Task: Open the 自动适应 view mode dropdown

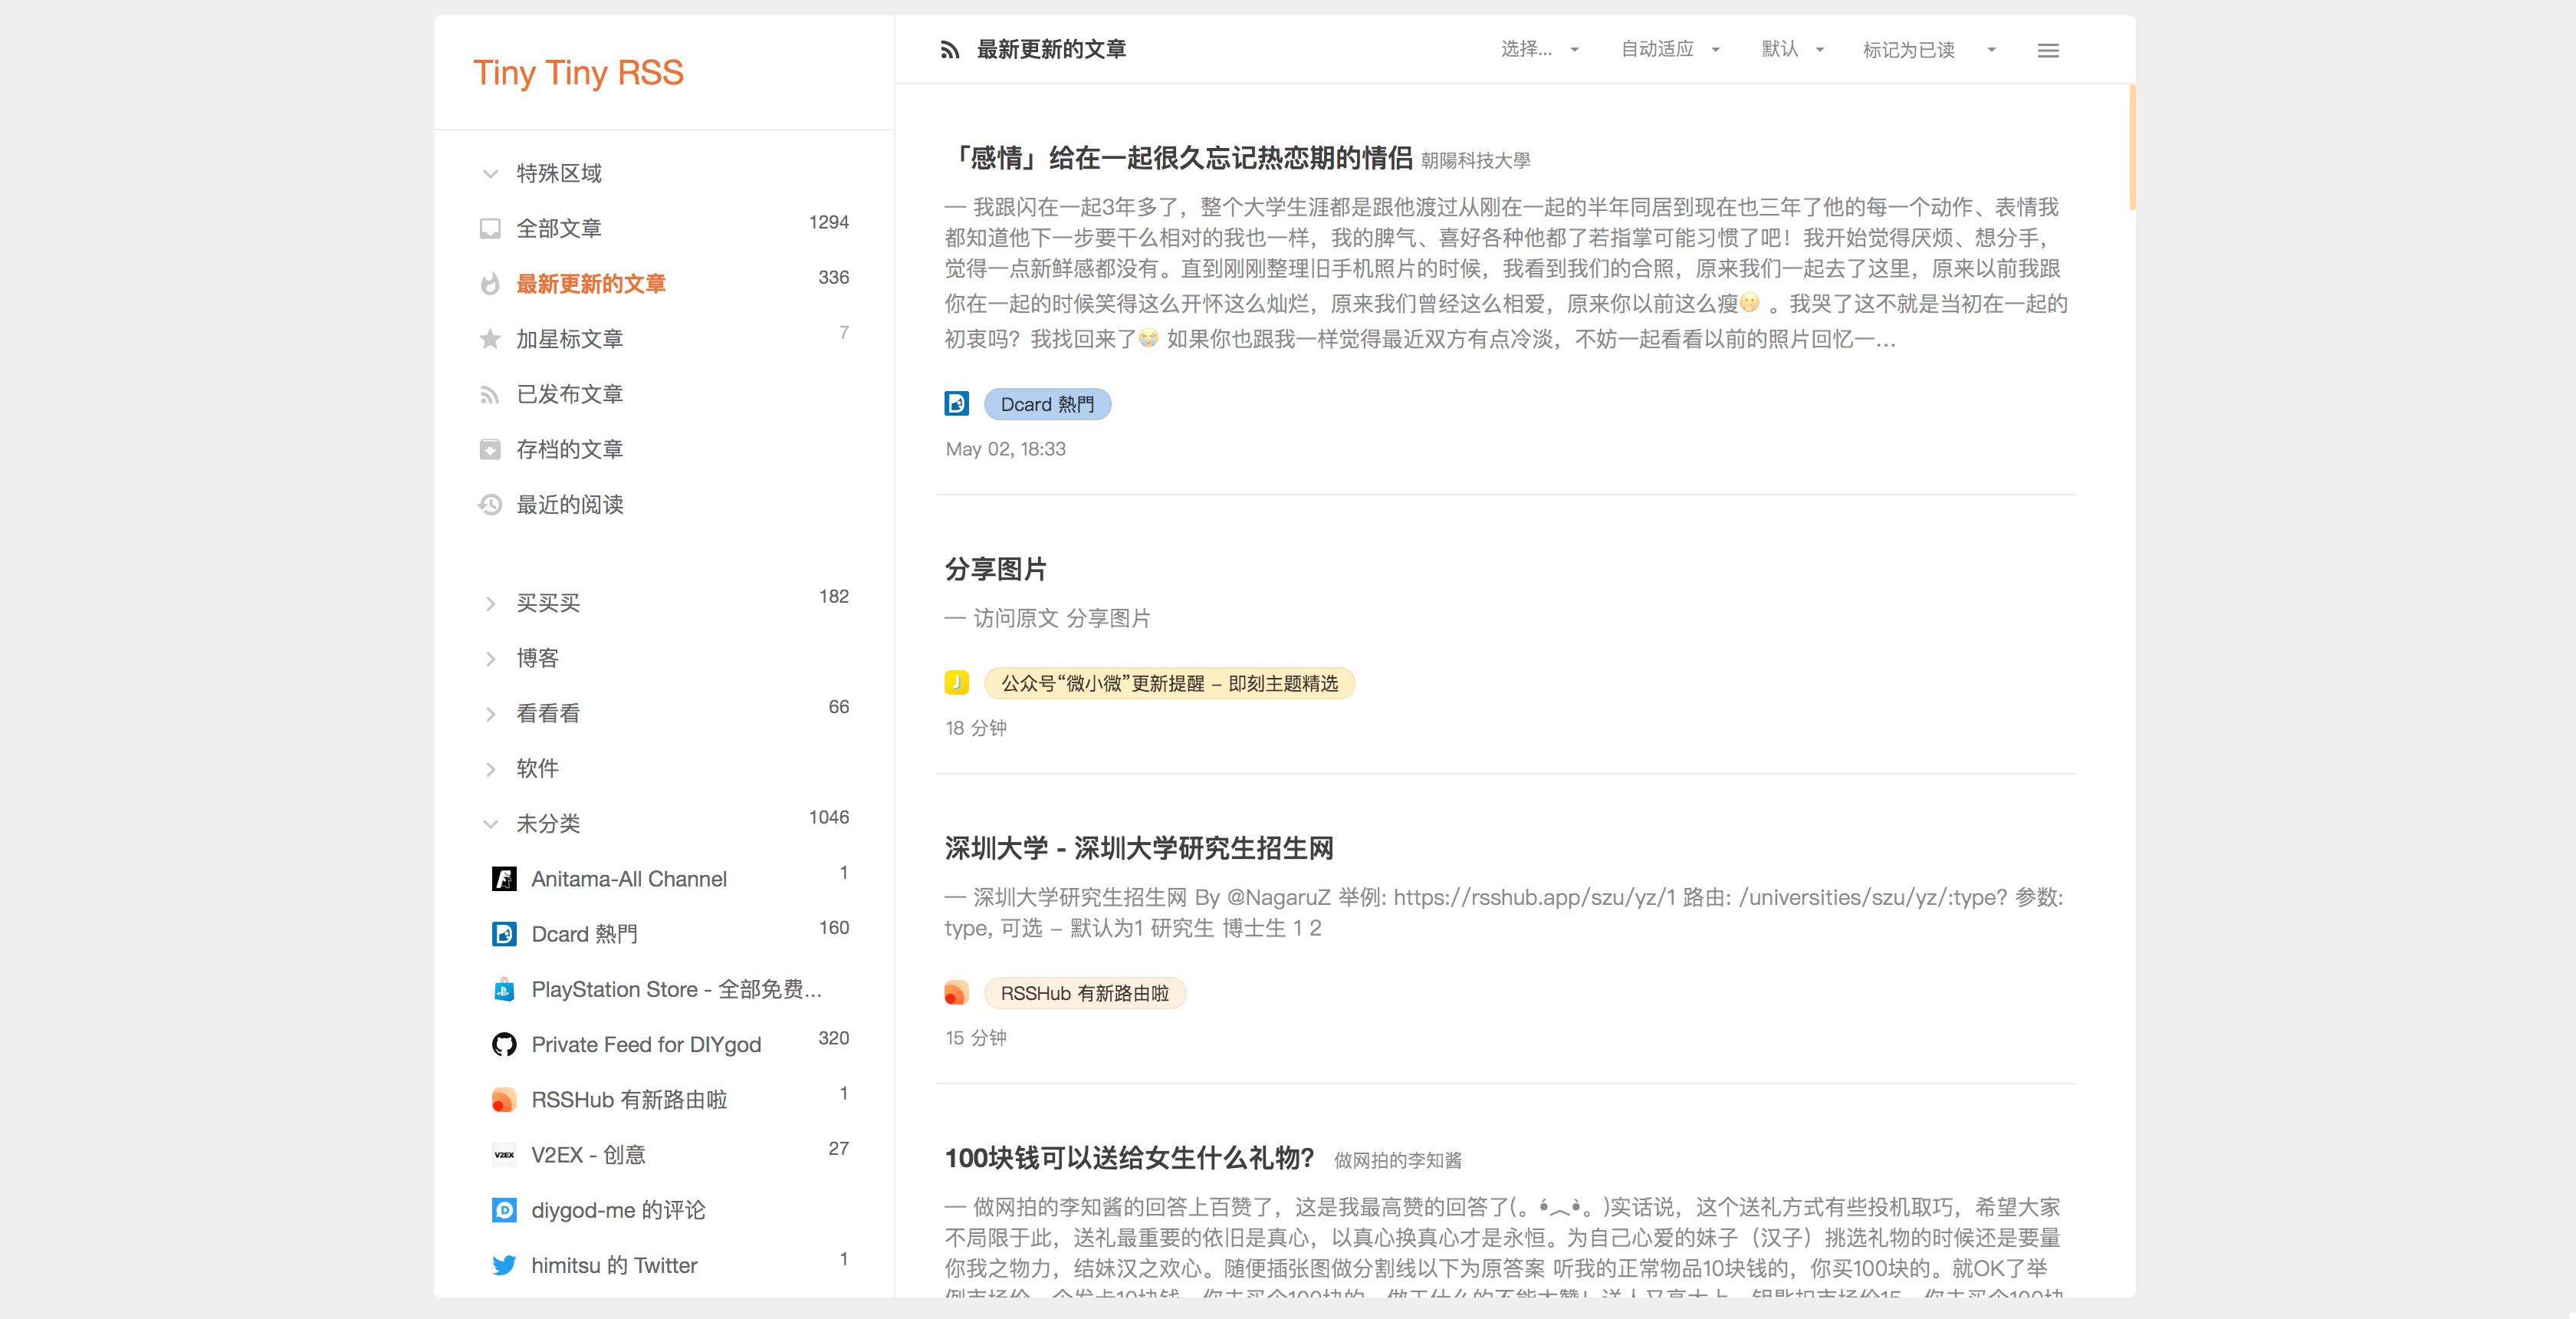Action: click(1669, 49)
